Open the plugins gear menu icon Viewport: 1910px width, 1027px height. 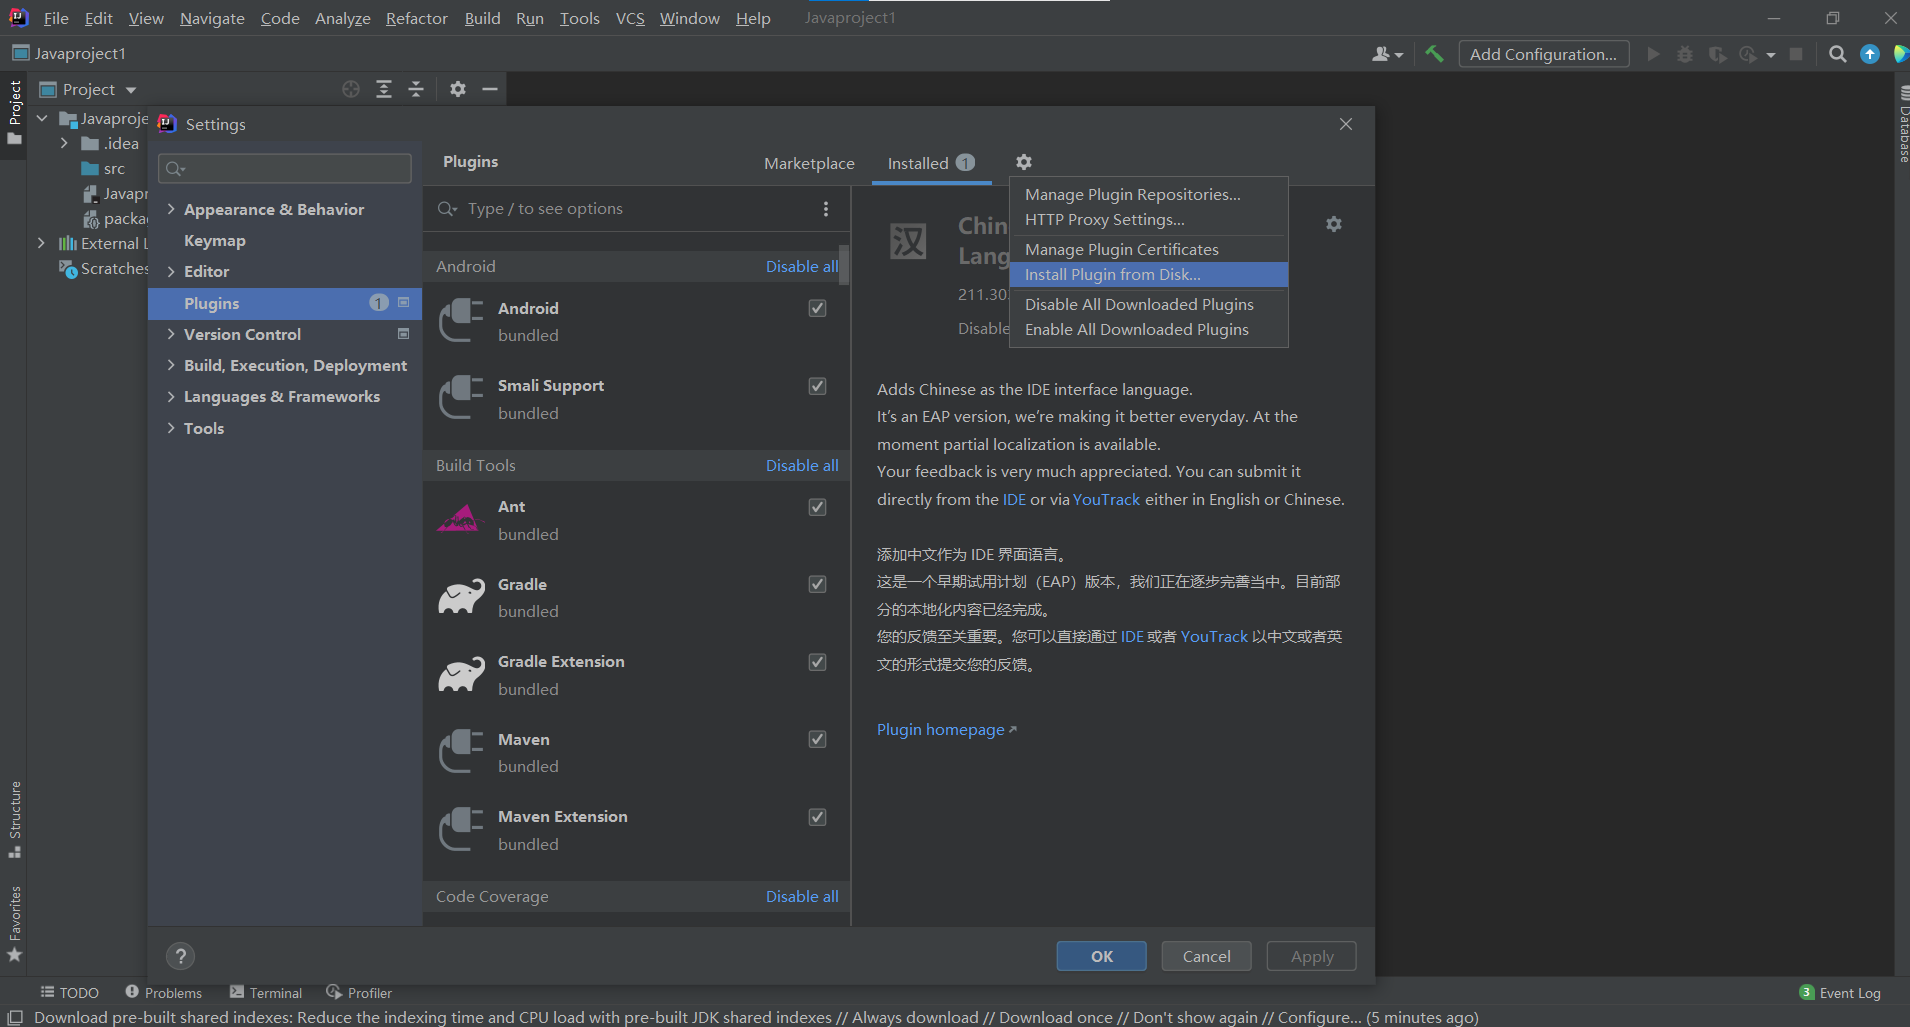(x=1024, y=162)
